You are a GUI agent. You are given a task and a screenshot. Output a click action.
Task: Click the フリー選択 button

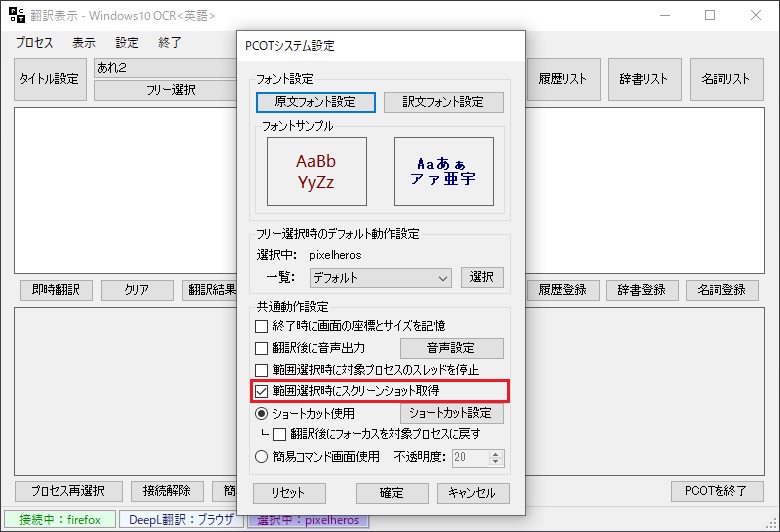166,90
